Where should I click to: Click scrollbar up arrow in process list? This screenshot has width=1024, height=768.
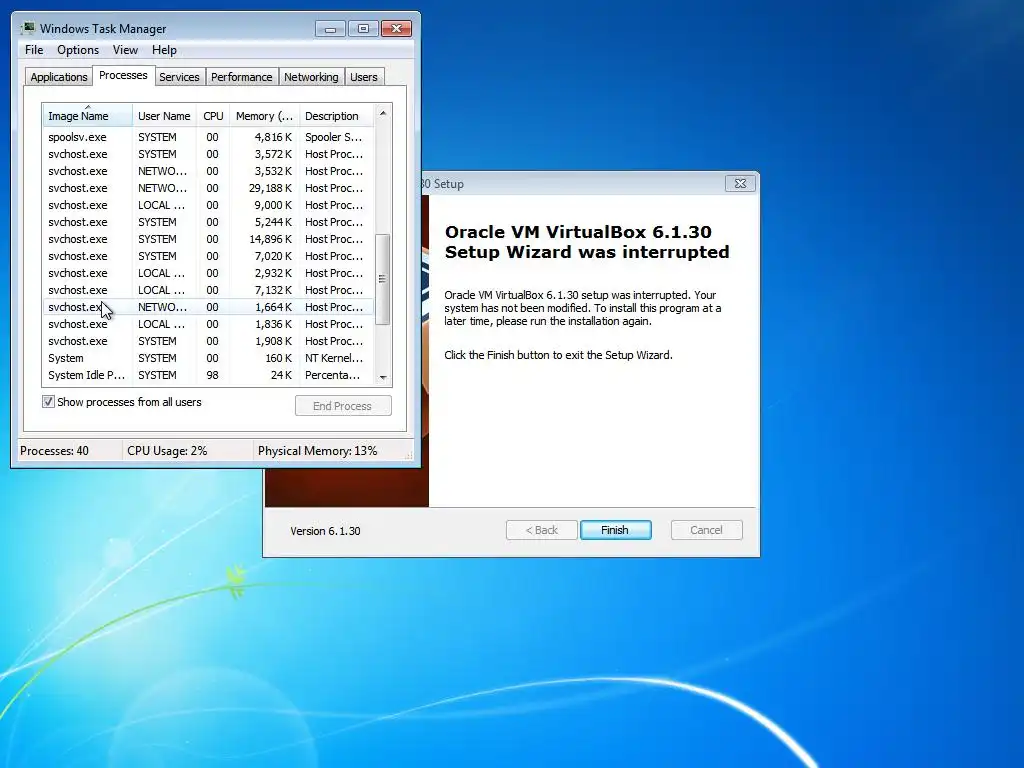click(x=383, y=114)
